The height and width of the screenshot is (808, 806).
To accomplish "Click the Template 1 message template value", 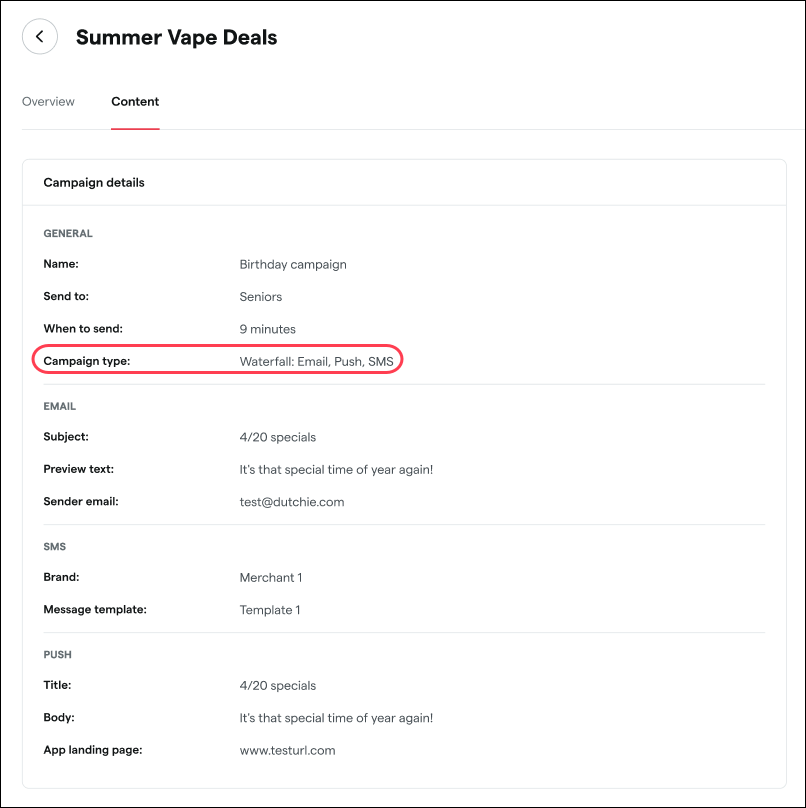I will [x=270, y=610].
